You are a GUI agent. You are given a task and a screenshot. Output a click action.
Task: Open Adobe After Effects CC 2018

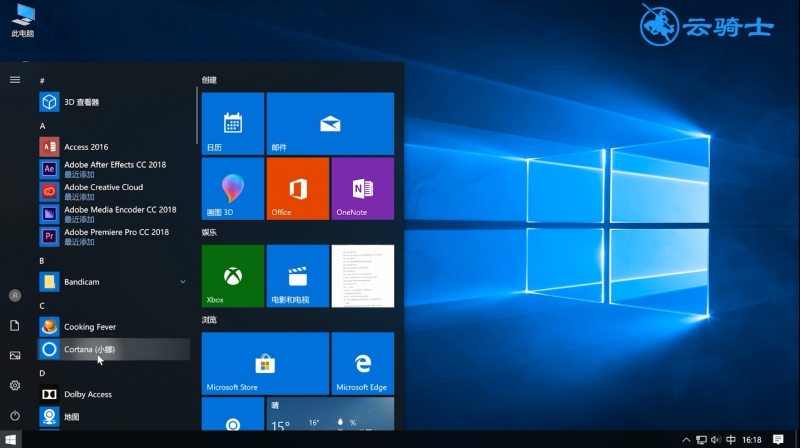[114, 169]
